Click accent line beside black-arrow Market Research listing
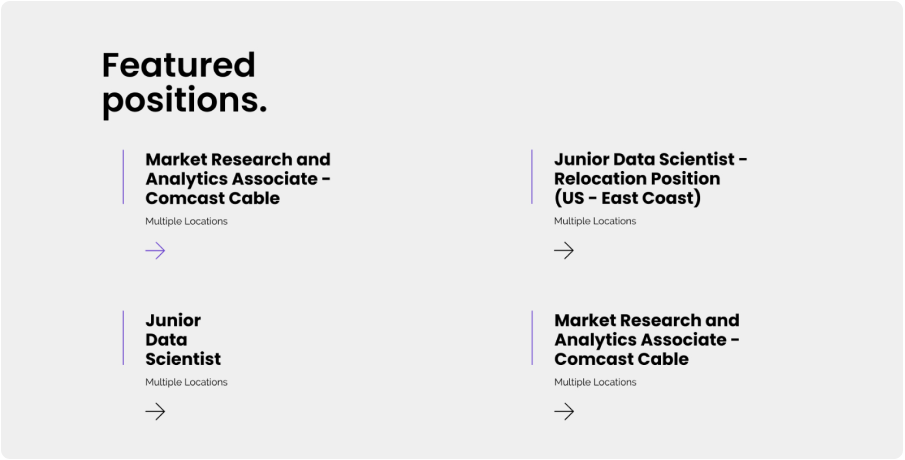Viewport: 905px width, 460px height. (532, 338)
